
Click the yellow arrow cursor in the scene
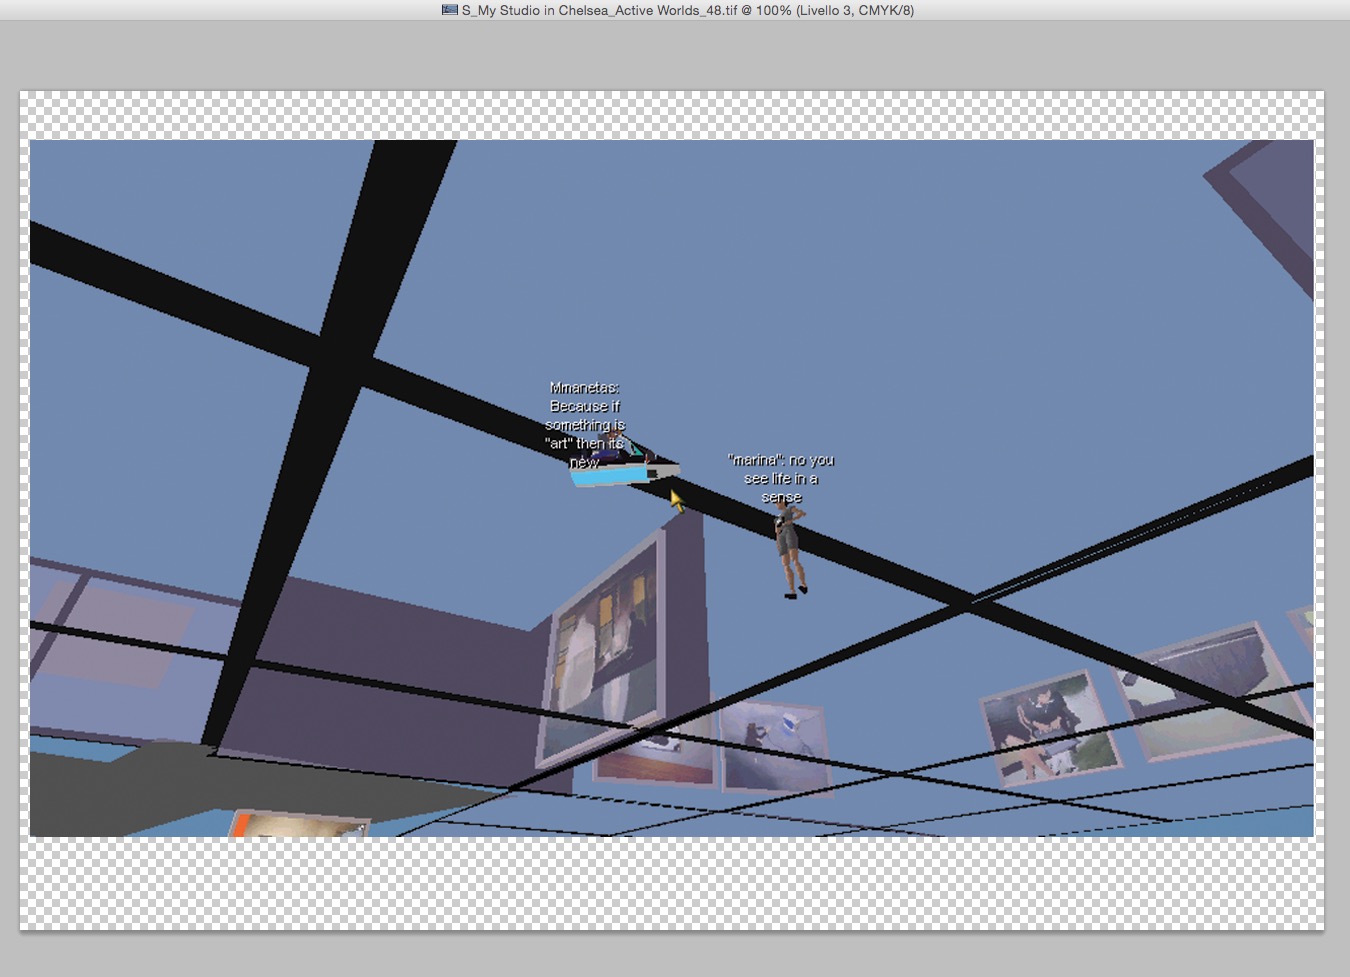click(677, 500)
